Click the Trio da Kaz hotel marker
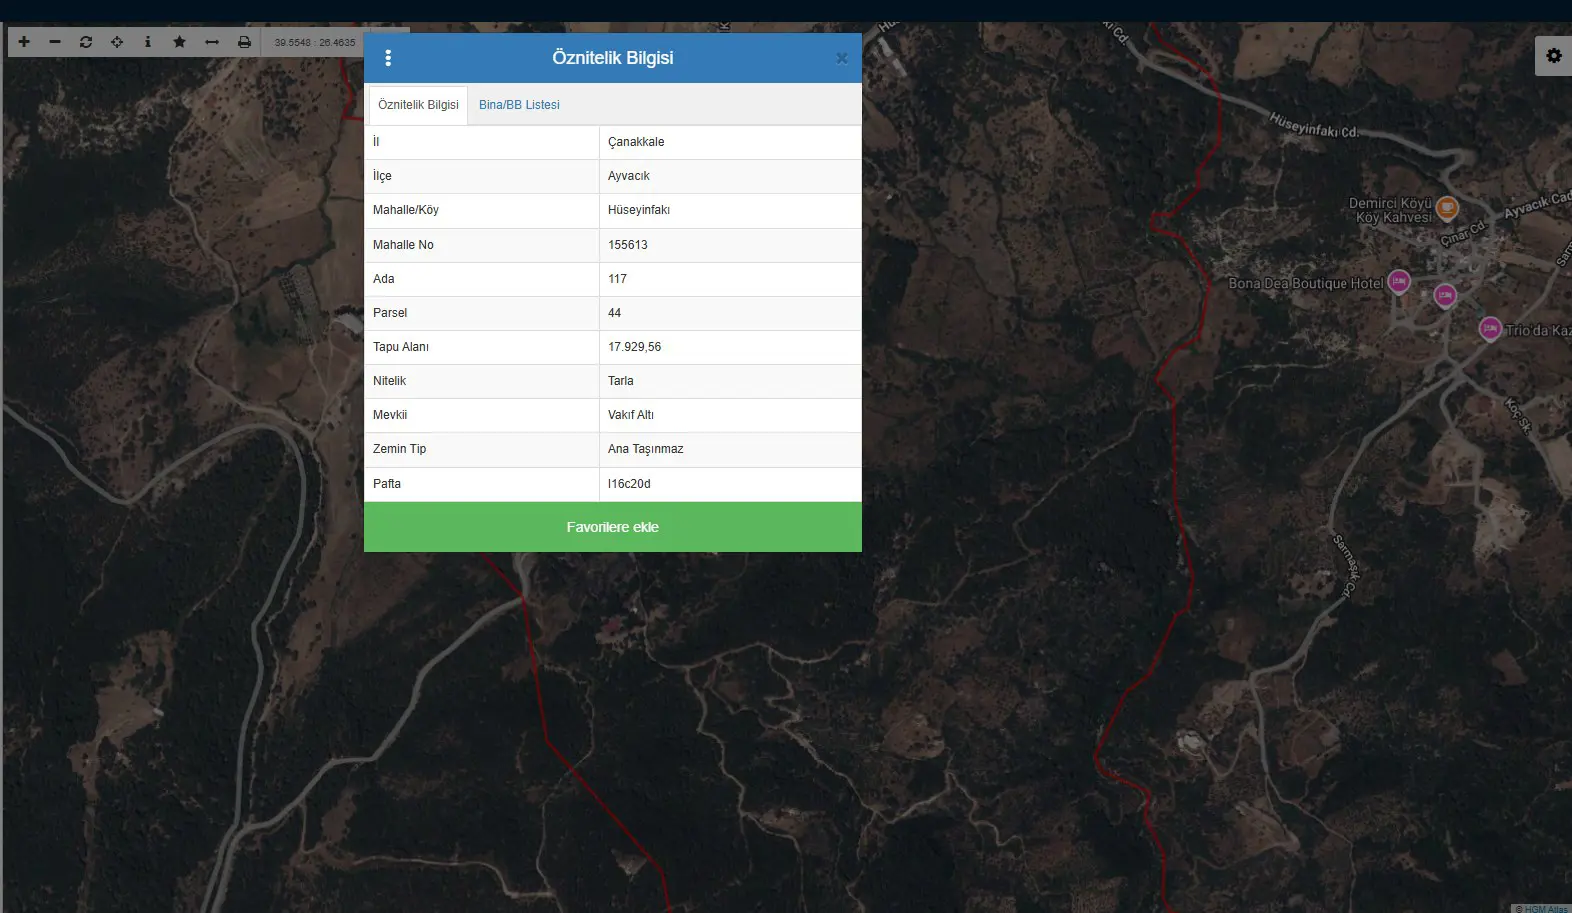The height and width of the screenshot is (913, 1572). (1490, 329)
